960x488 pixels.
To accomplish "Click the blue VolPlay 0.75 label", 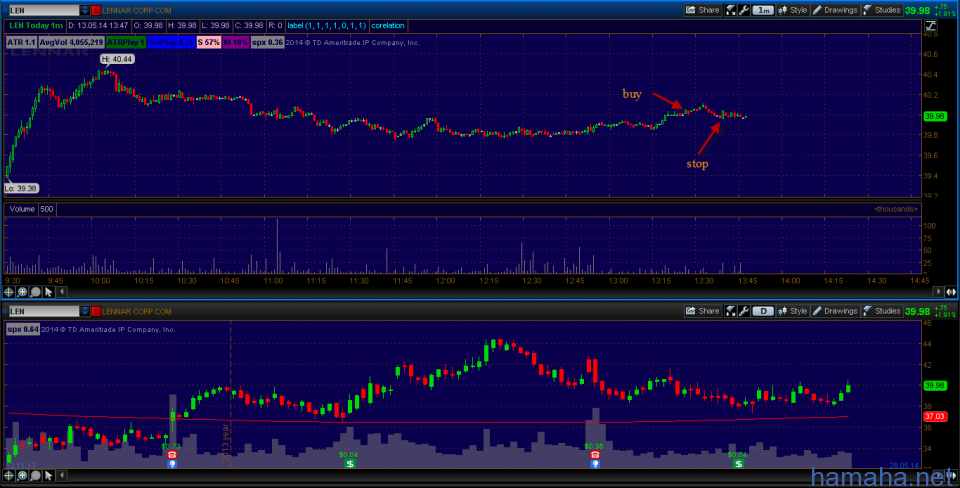I will pyautogui.click(x=171, y=42).
